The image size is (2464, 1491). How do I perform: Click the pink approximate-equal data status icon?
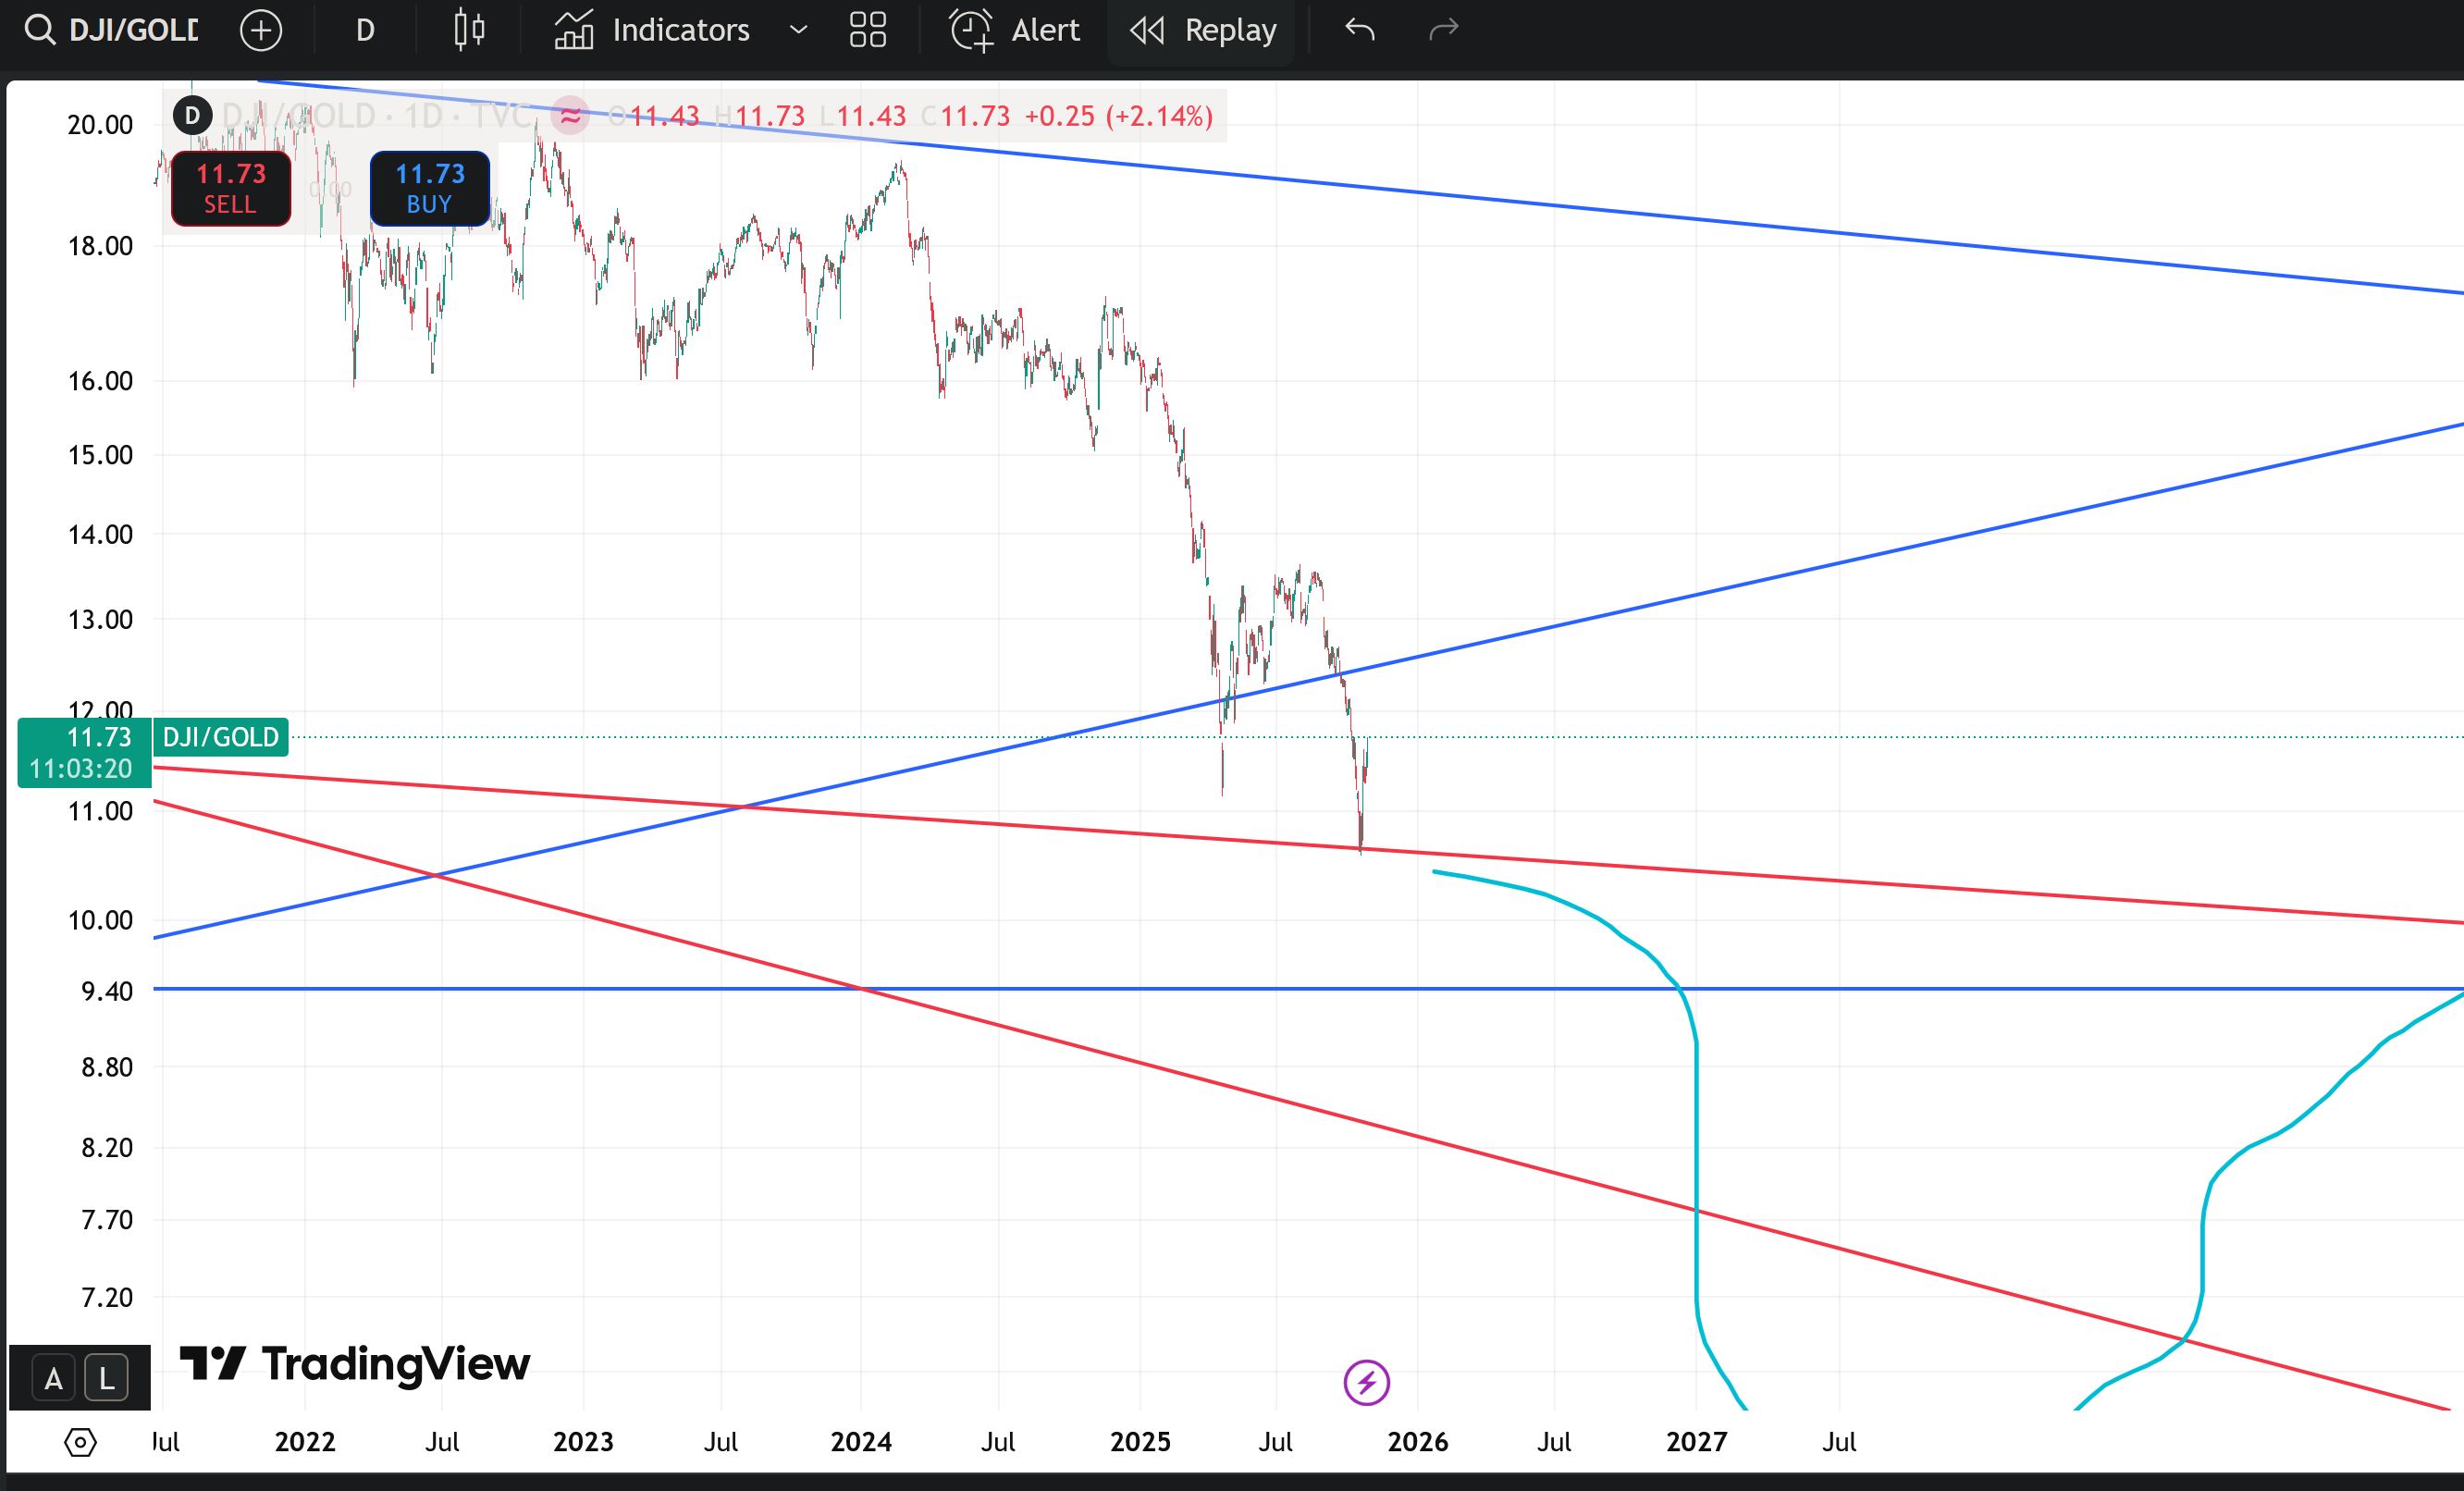tap(570, 116)
